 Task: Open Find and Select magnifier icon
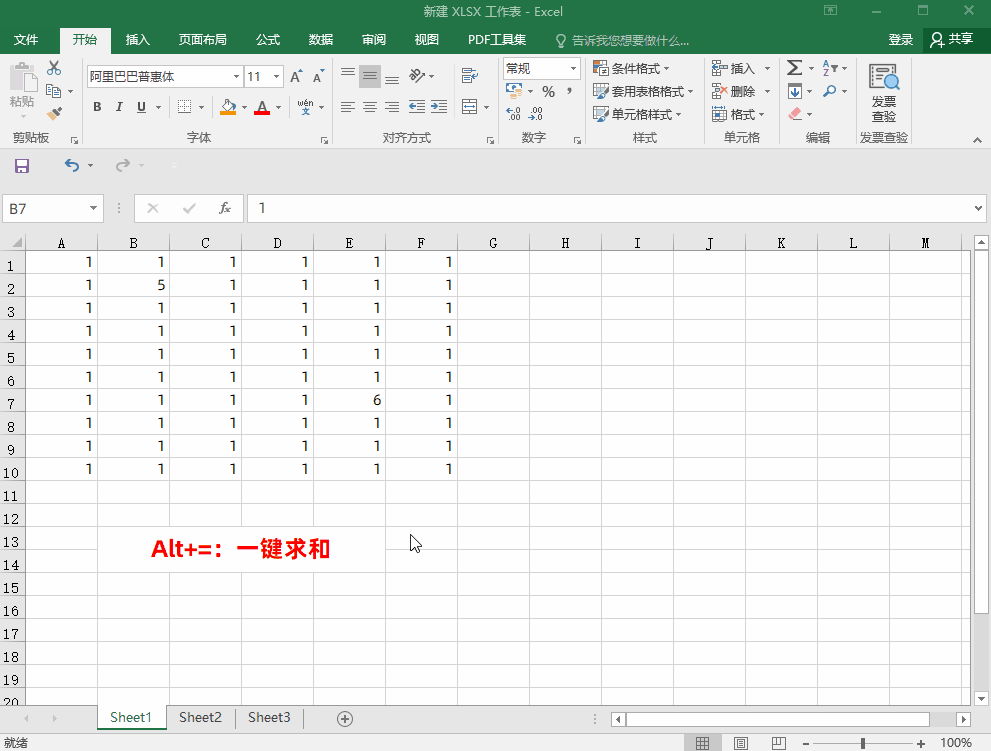829,91
